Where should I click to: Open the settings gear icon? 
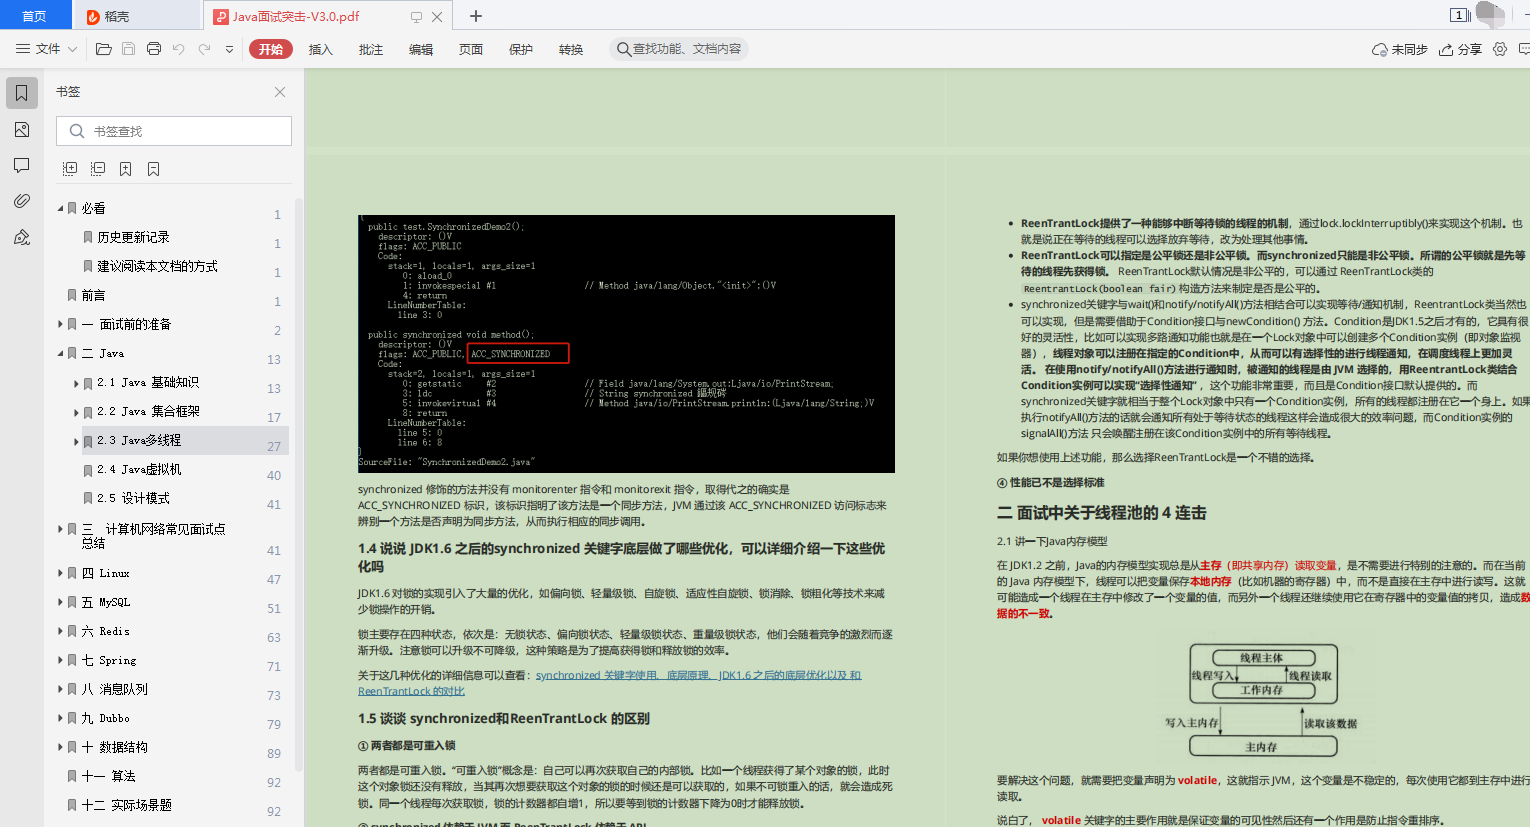tap(1500, 49)
